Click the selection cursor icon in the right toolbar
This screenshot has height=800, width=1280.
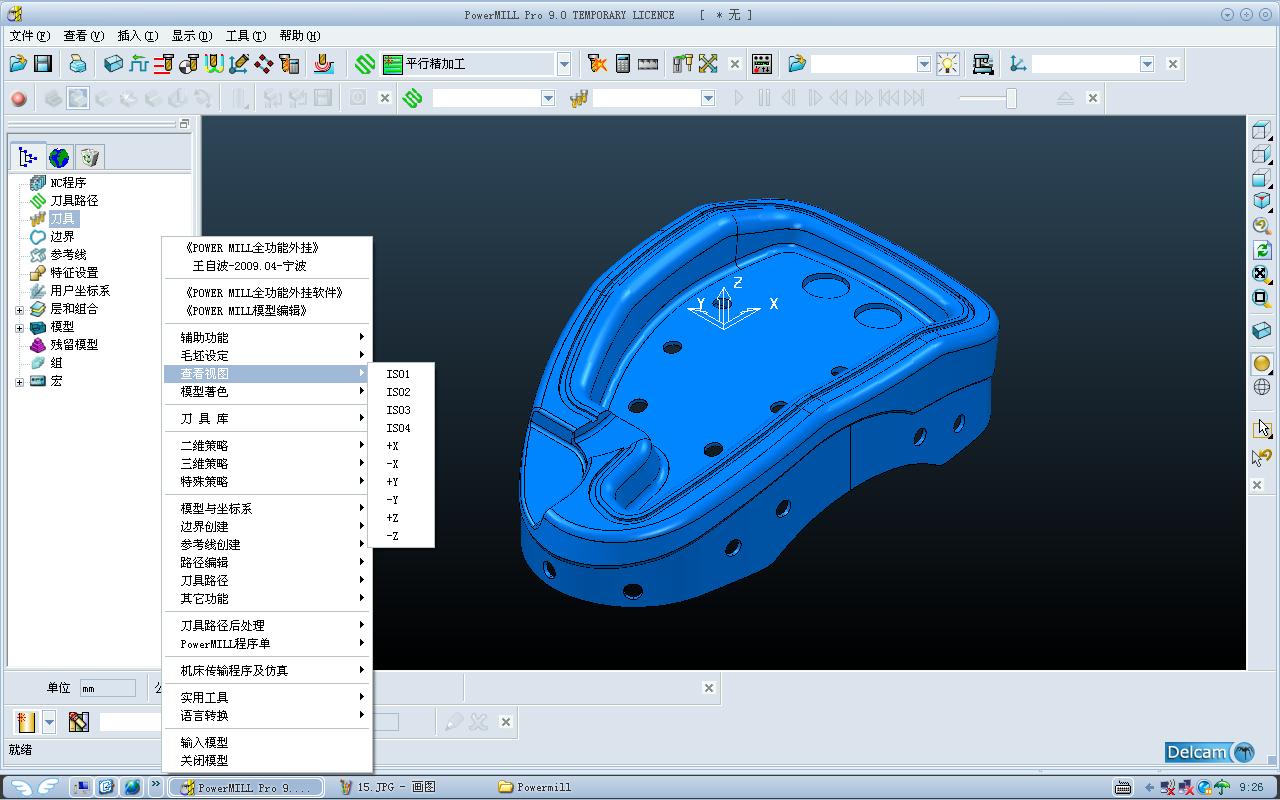click(x=1262, y=428)
